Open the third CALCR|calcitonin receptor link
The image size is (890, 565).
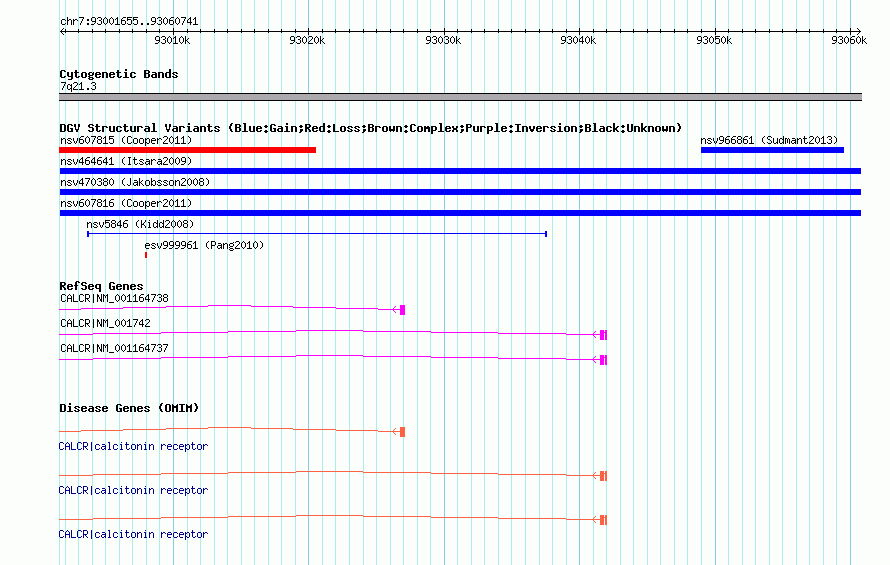pos(133,534)
